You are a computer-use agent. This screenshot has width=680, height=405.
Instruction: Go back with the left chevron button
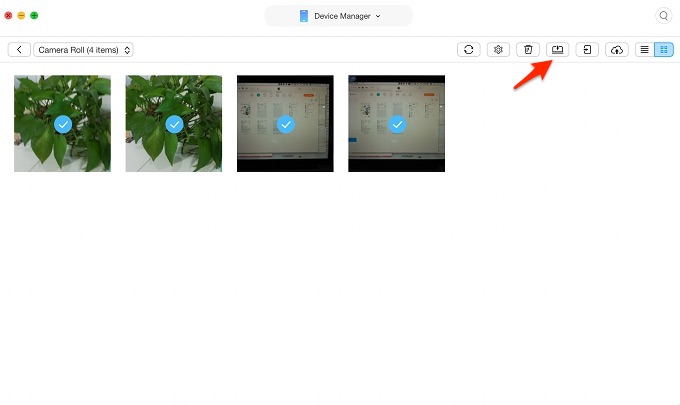(x=19, y=49)
